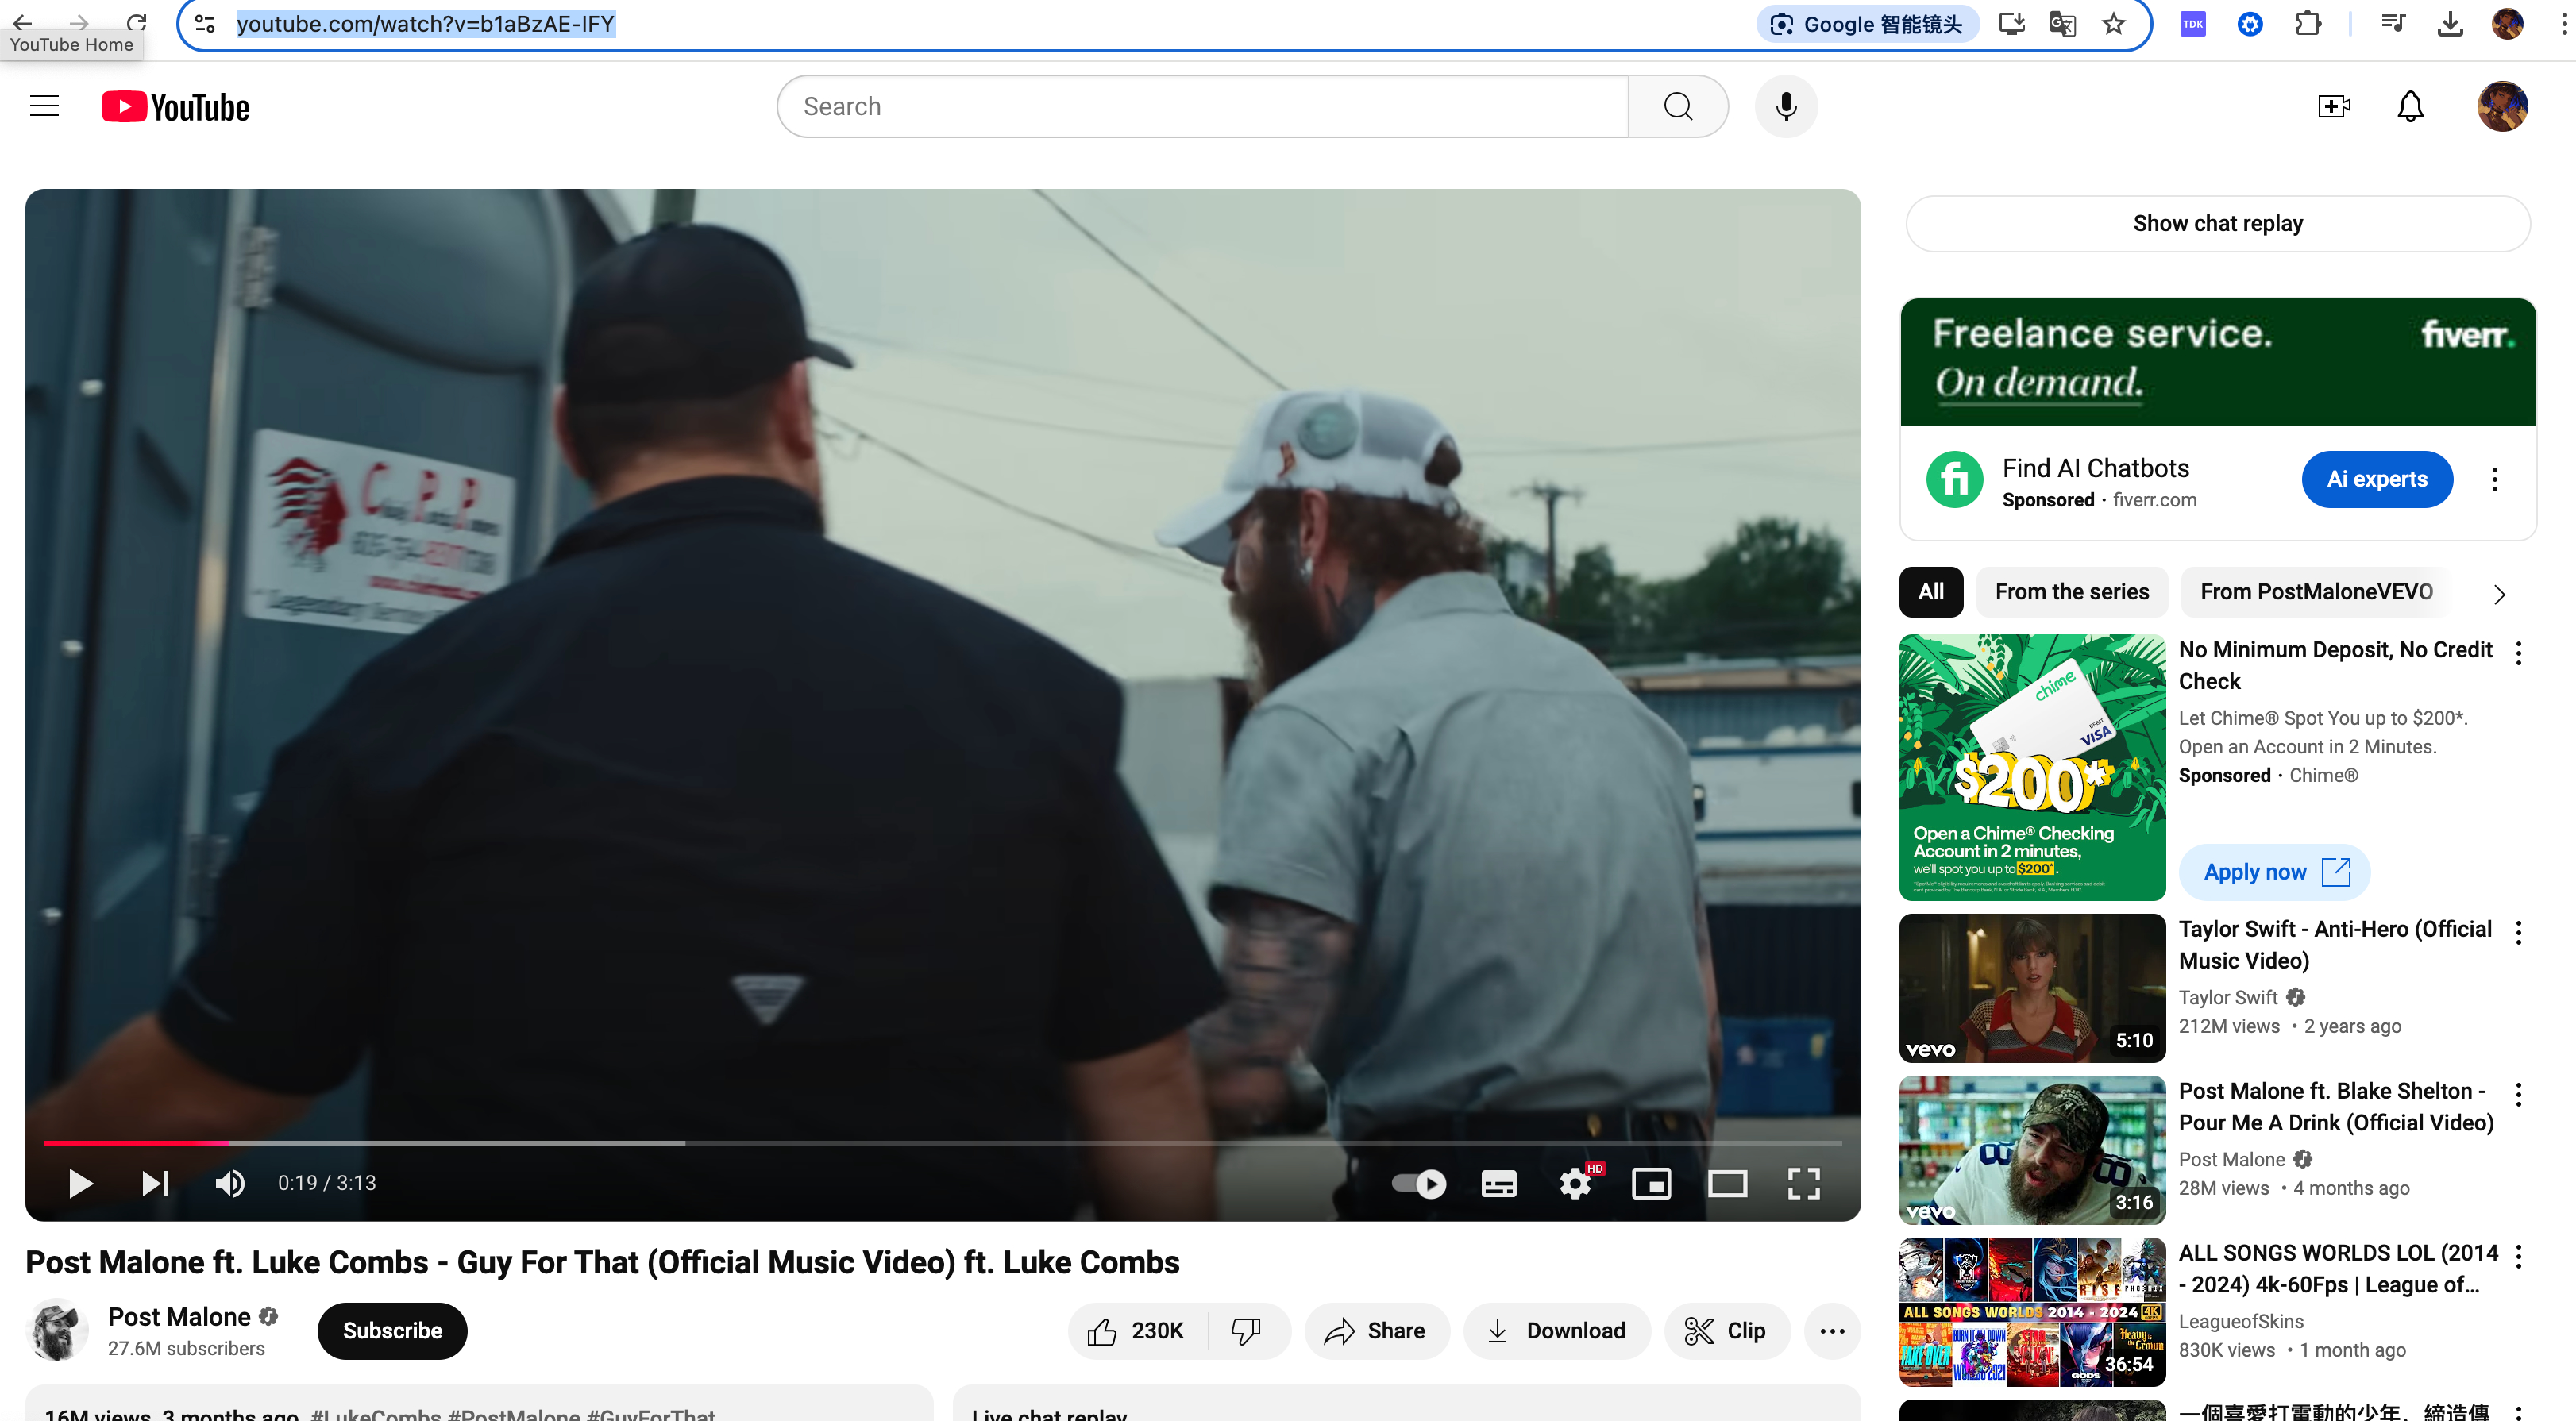Create a Clip of the video
This screenshot has height=1421, width=2576.
point(1727,1331)
